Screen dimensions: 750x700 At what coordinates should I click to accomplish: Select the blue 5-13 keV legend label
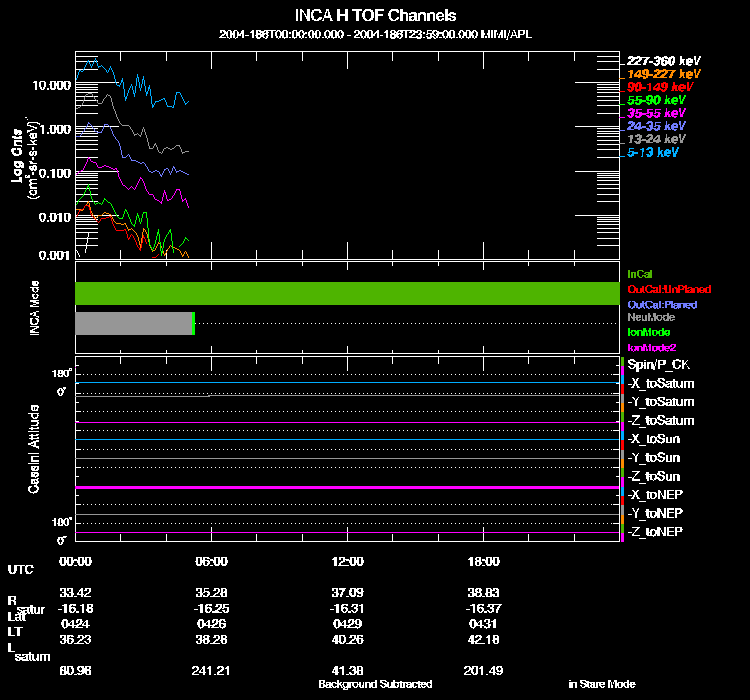coord(652,152)
